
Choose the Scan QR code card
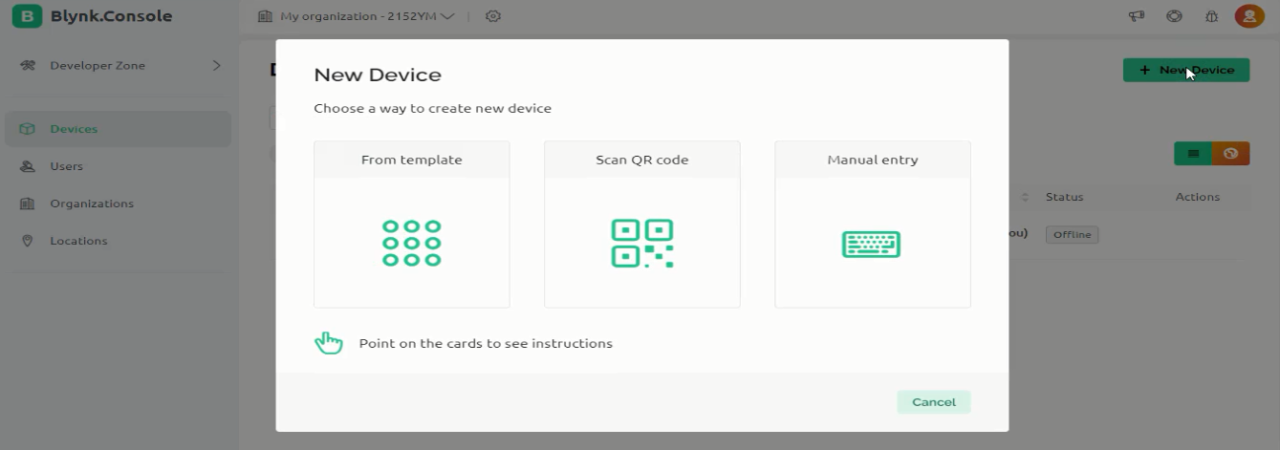[642, 224]
